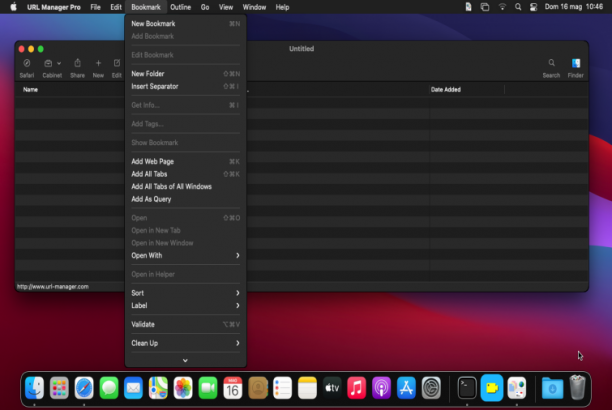Screen dimensions: 612x410
Task: Open the Search toolbar icon
Action: coord(551,63)
